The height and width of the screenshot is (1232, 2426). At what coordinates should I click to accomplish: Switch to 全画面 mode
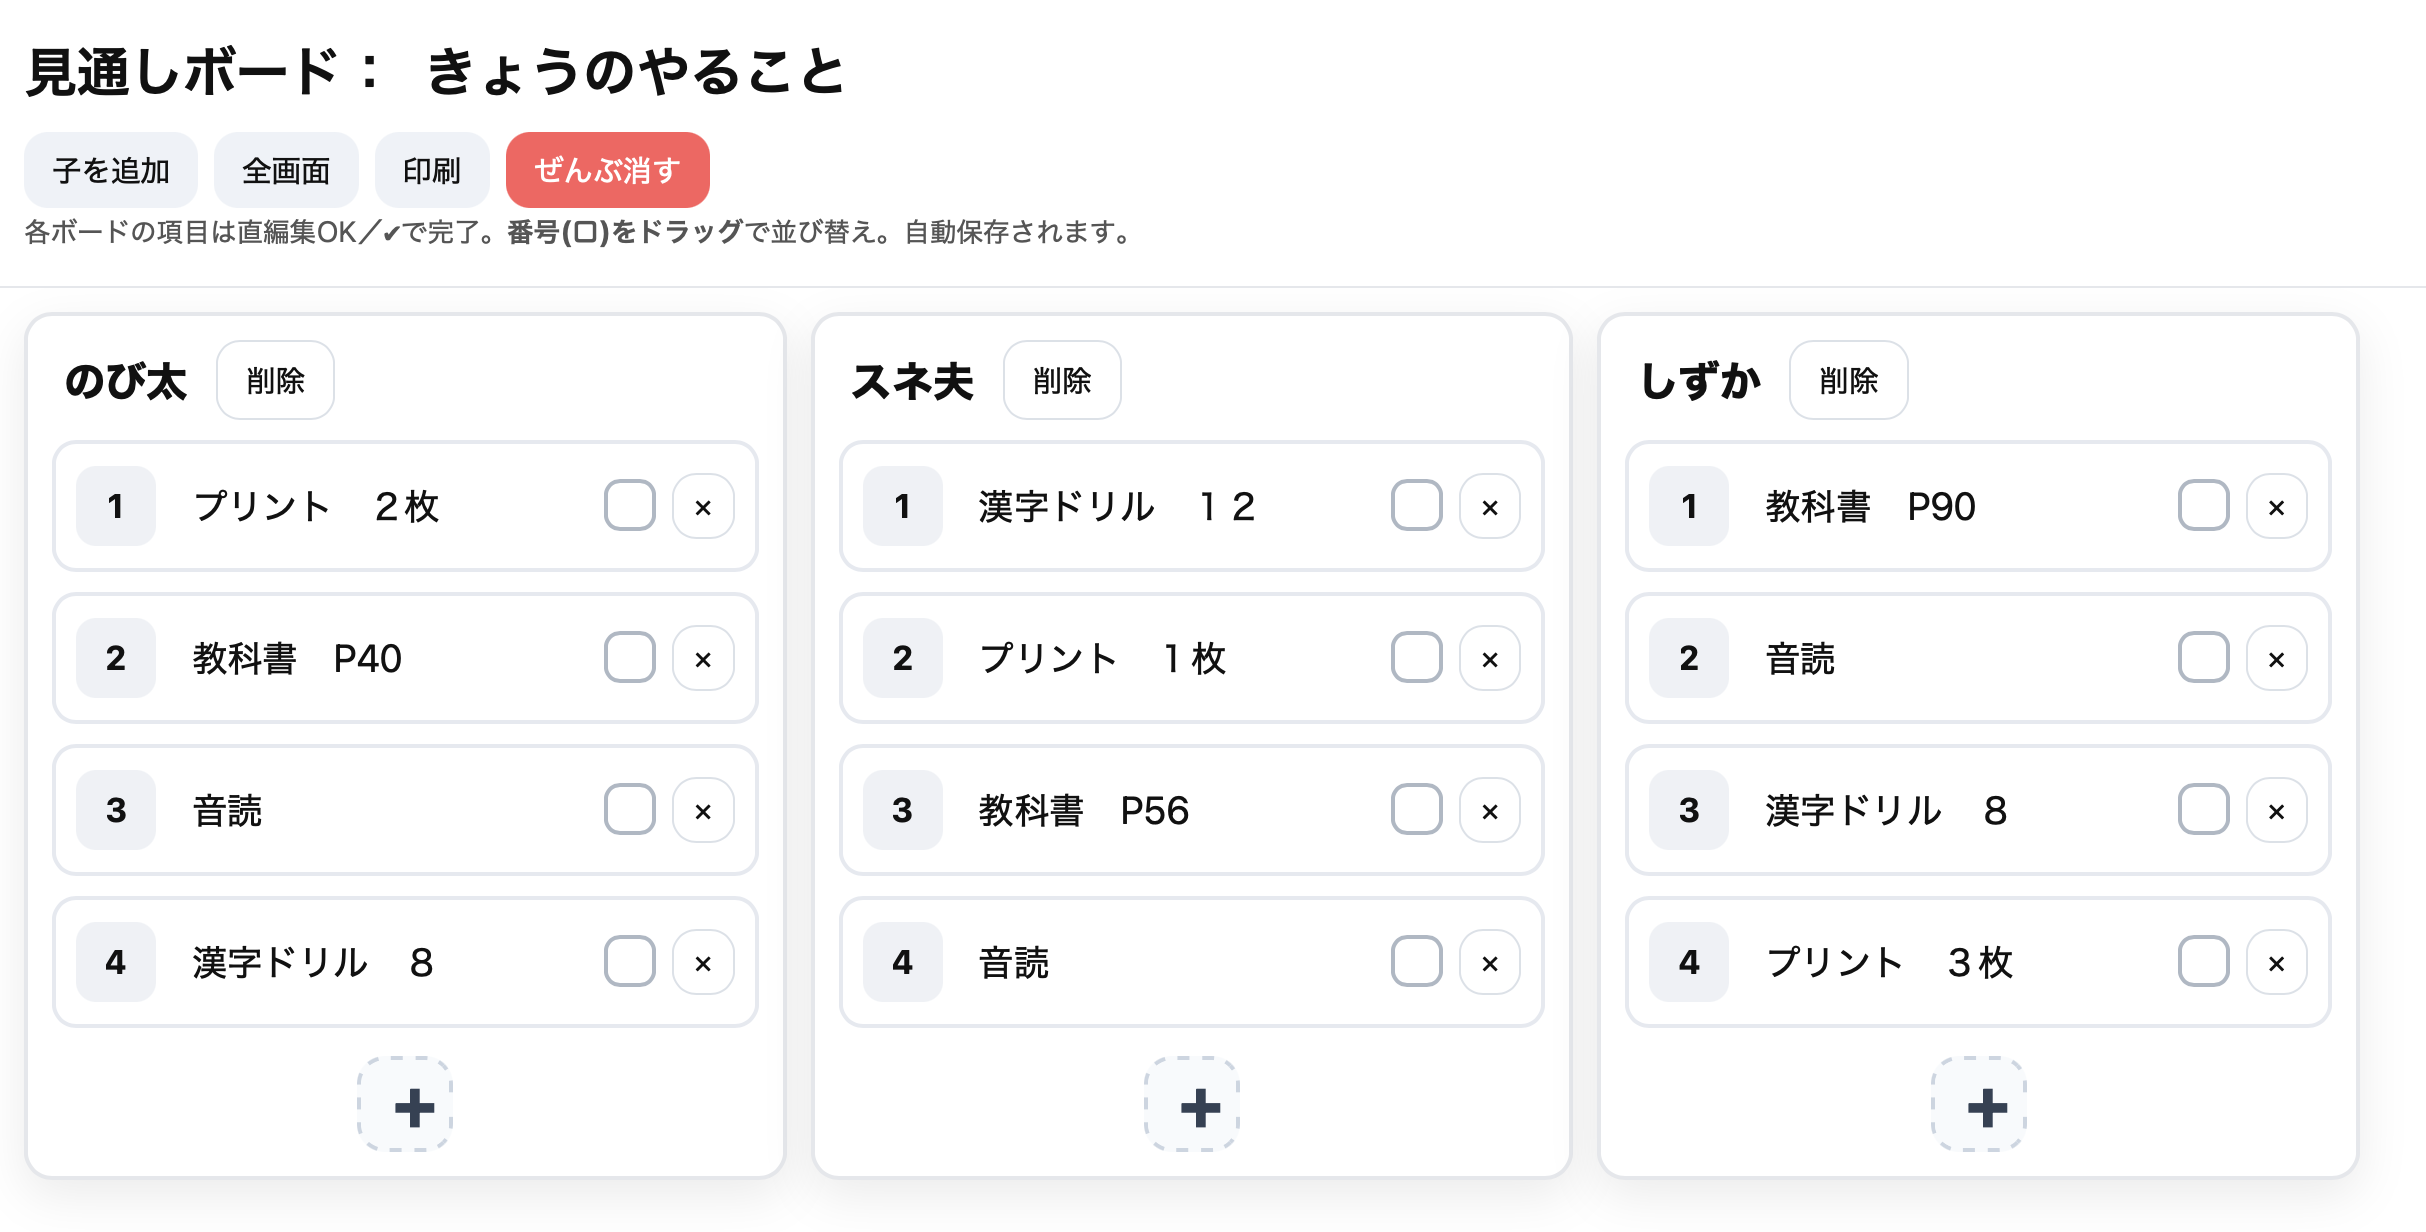(x=286, y=170)
